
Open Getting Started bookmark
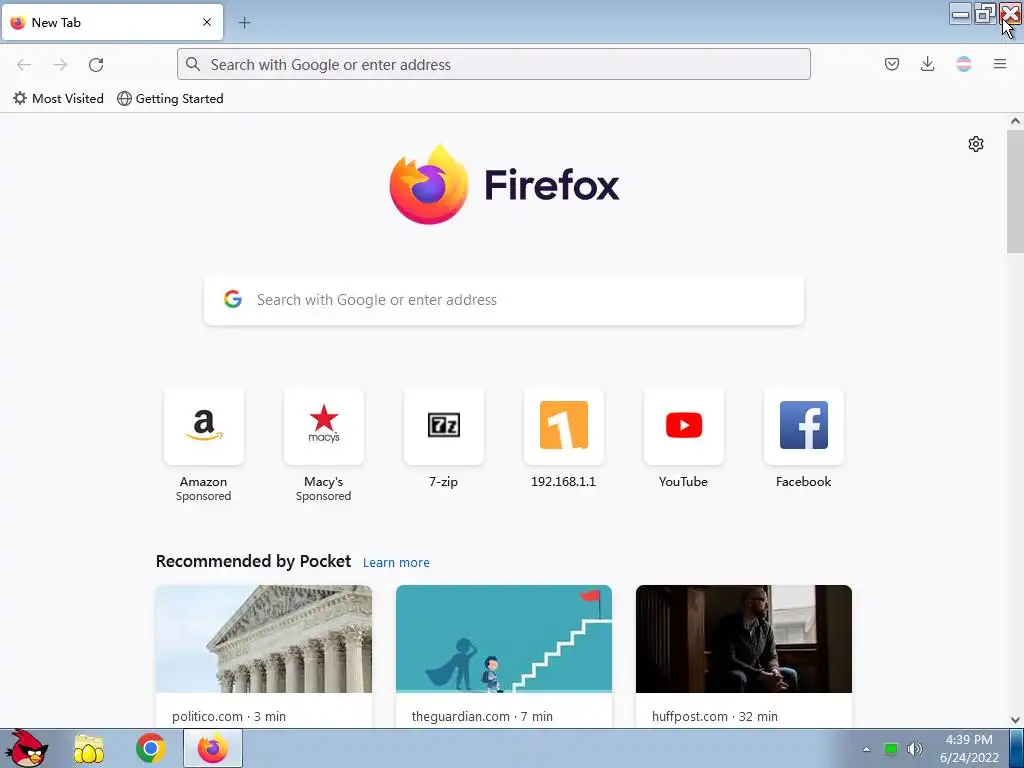170,99
